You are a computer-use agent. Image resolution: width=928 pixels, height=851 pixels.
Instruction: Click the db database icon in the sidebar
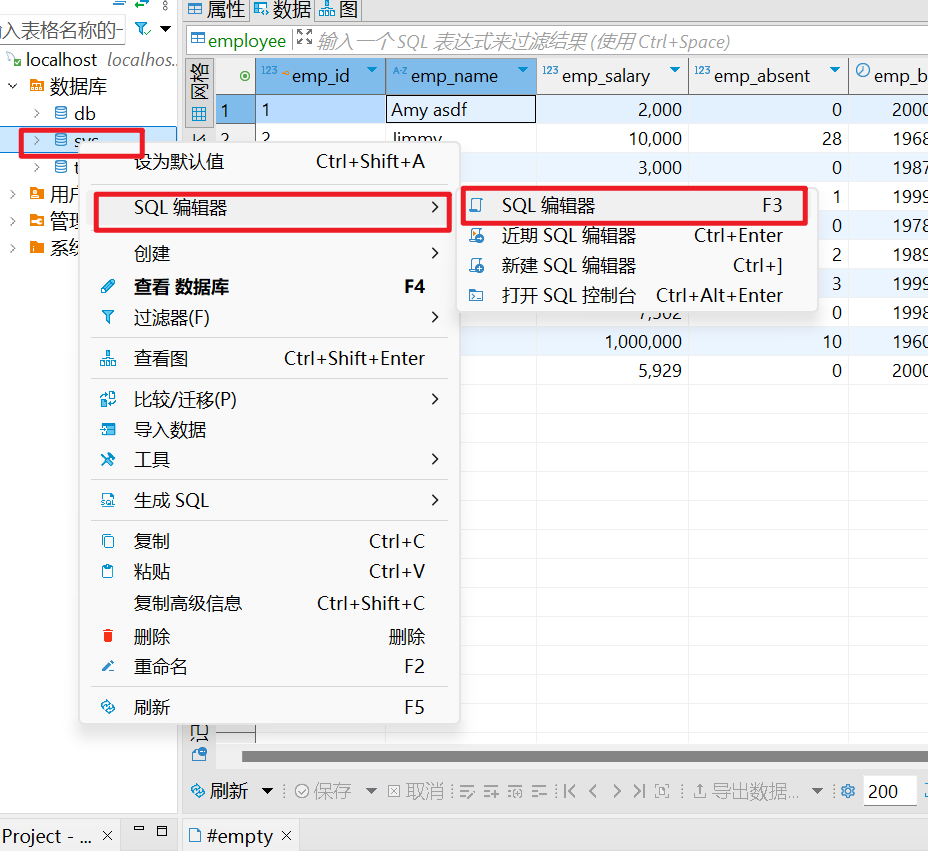pyautogui.click(x=62, y=113)
